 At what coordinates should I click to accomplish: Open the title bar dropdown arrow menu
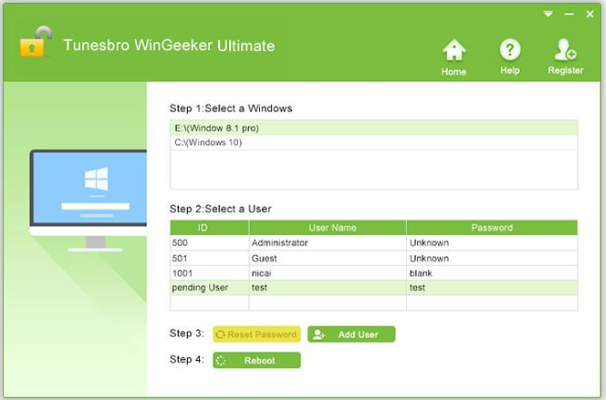click(x=548, y=14)
